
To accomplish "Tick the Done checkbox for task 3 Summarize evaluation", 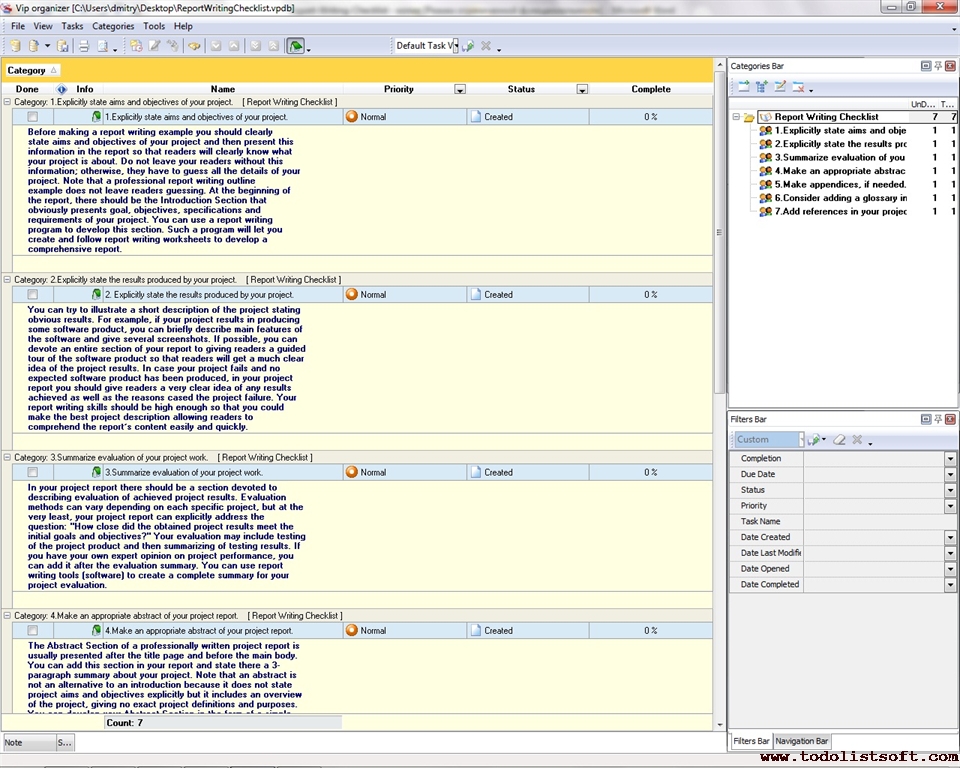I will 33,472.
